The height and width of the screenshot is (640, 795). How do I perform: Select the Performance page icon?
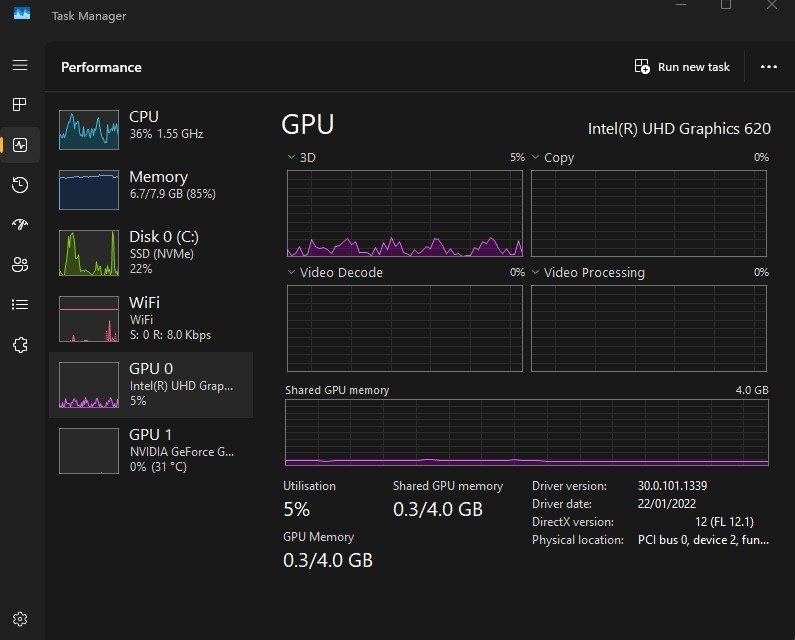tap(20, 145)
